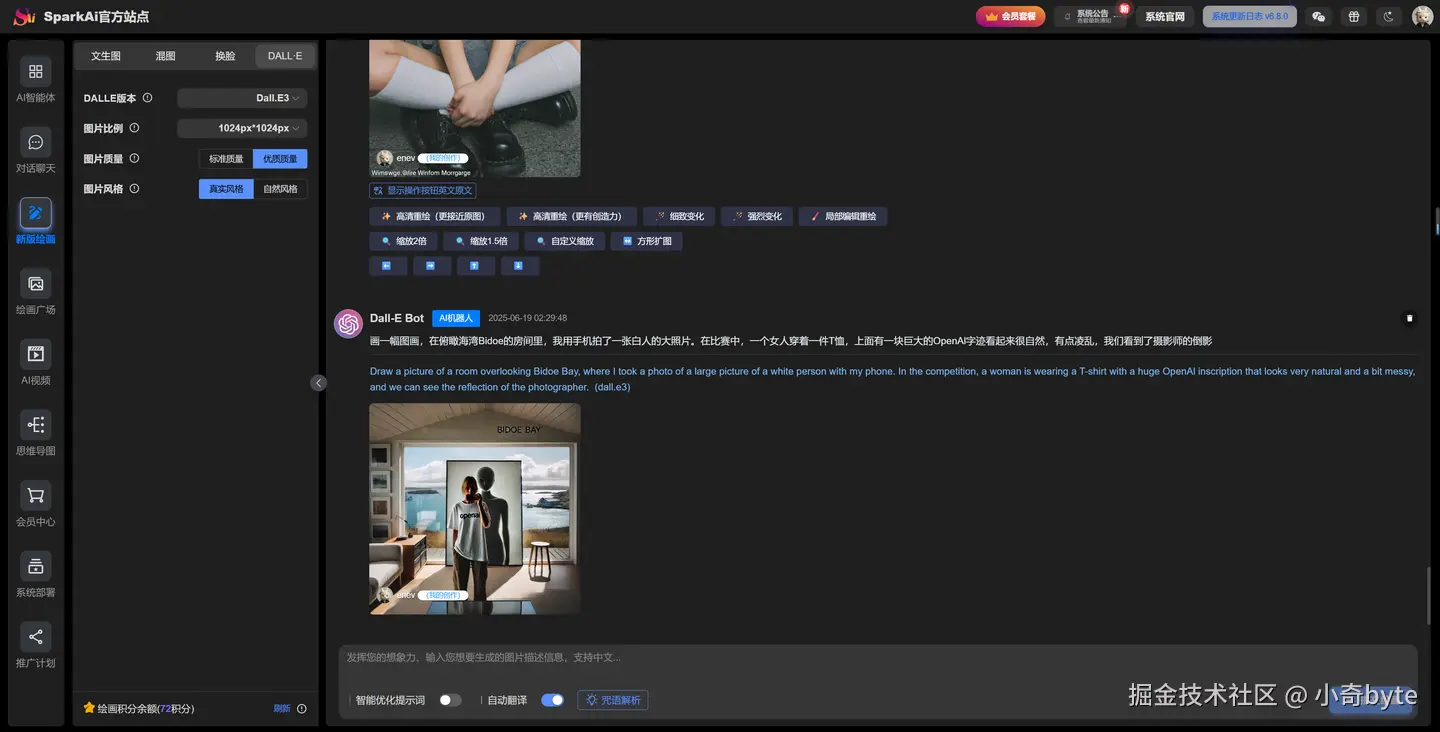Click the Dall-E Bot OpenAI avatar

tap(348, 324)
